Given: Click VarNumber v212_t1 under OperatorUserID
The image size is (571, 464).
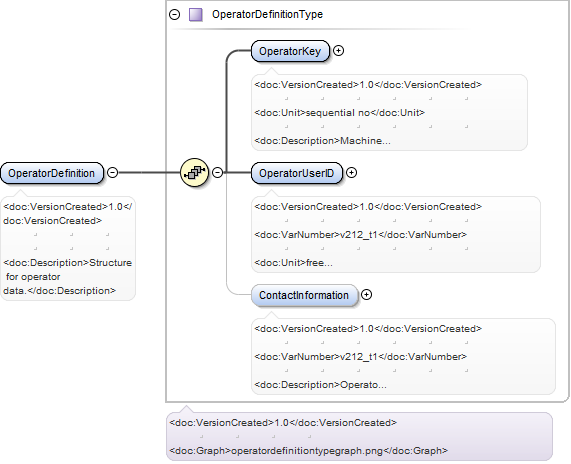Looking at the screenshot, I should pyautogui.click(x=360, y=235).
